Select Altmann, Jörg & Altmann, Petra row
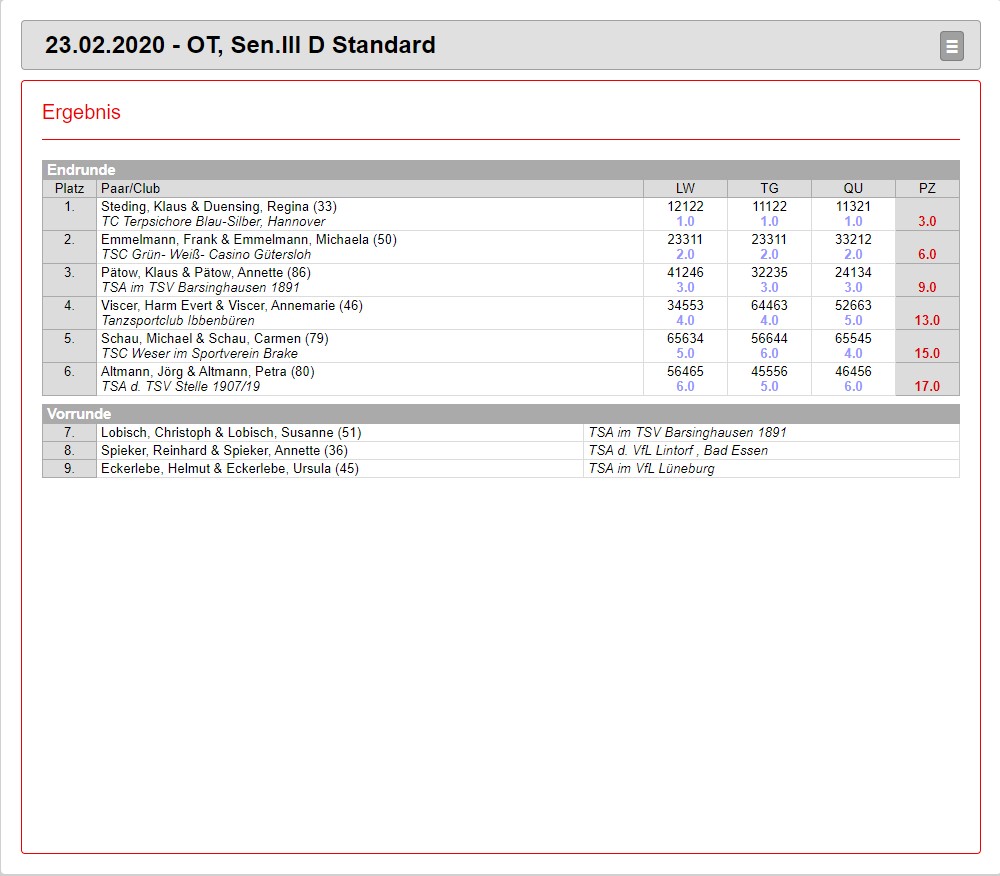 (x=207, y=372)
